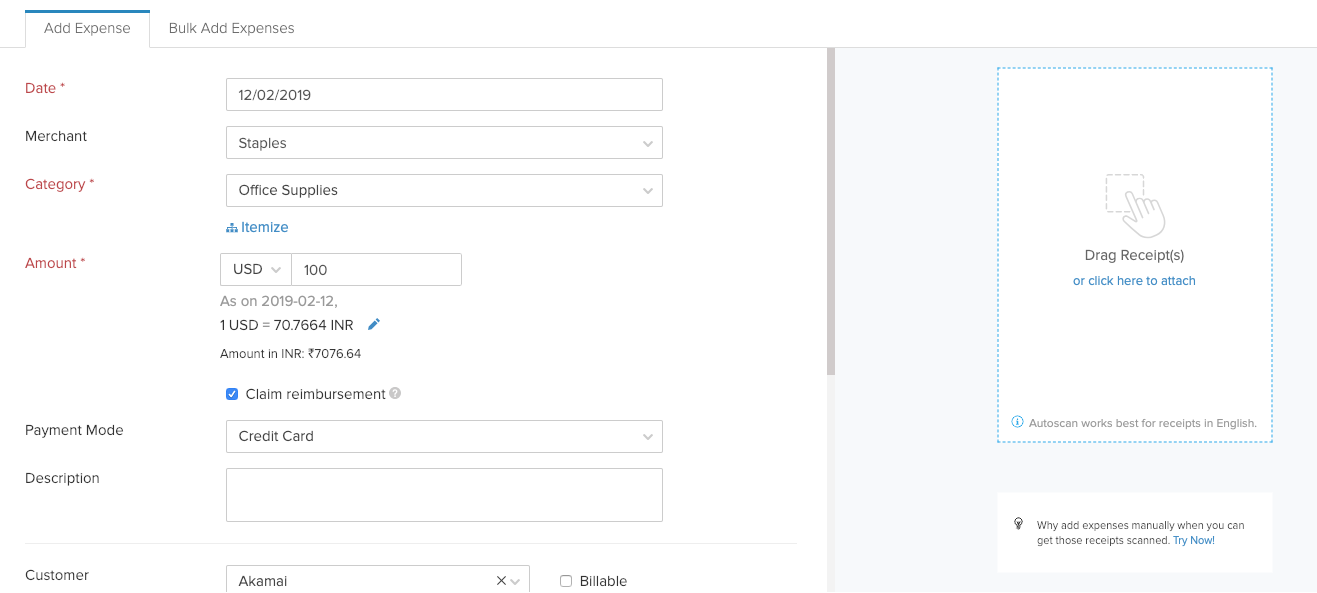The width and height of the screenshot is (1317, 593).
Task: Enable the Billable checkbox
Action: [x=566, y=581]
